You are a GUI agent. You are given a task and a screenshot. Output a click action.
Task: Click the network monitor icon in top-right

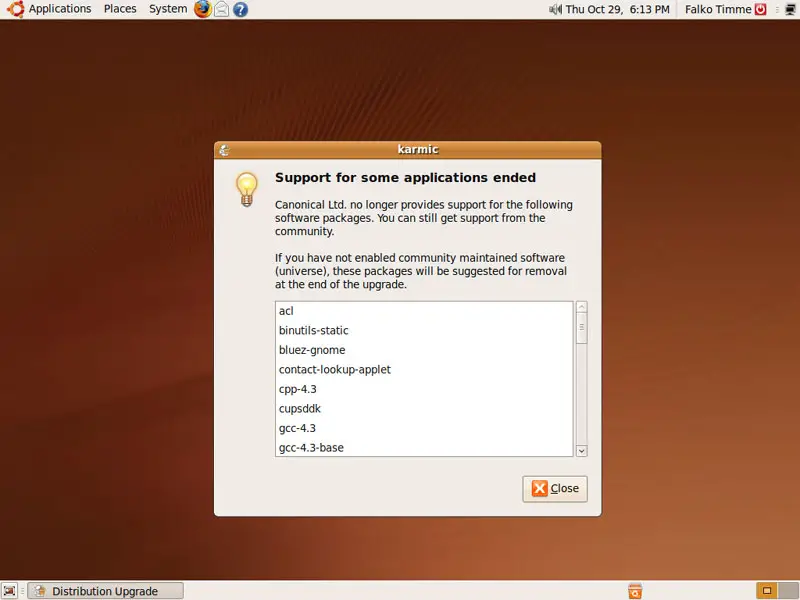tap(790, 9)
